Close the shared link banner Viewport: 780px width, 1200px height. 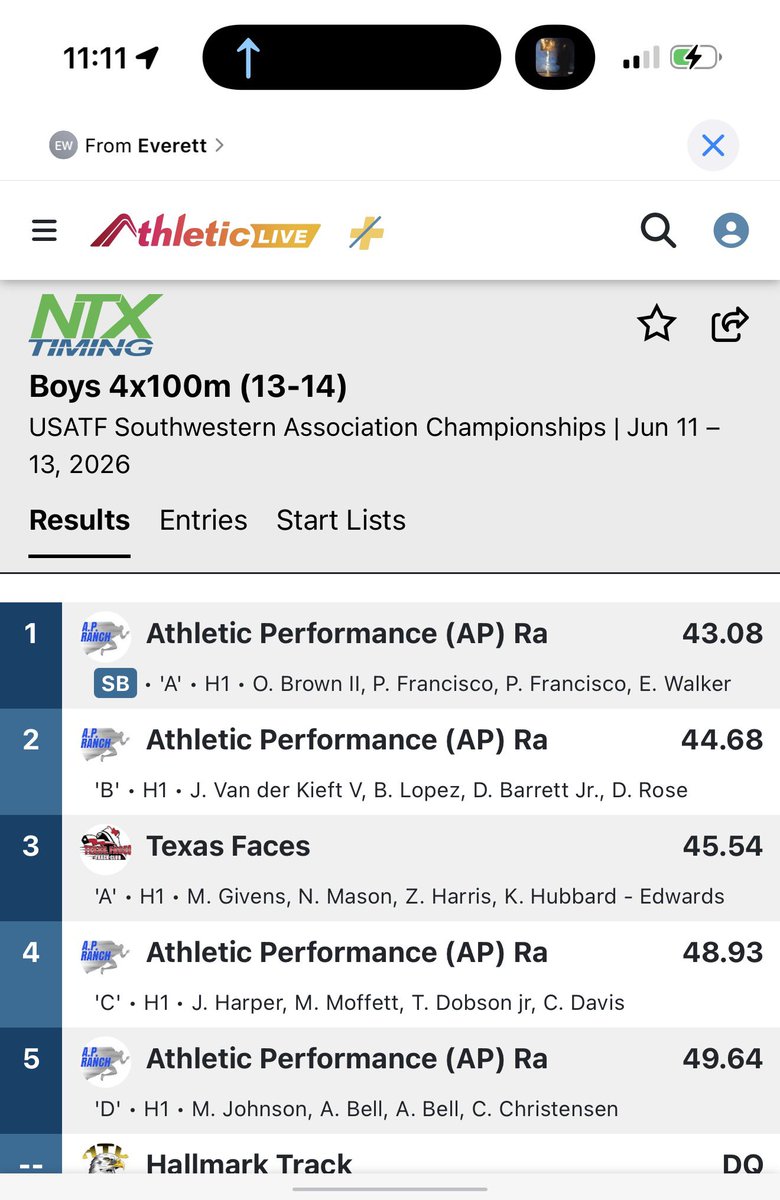coord(713,146)
